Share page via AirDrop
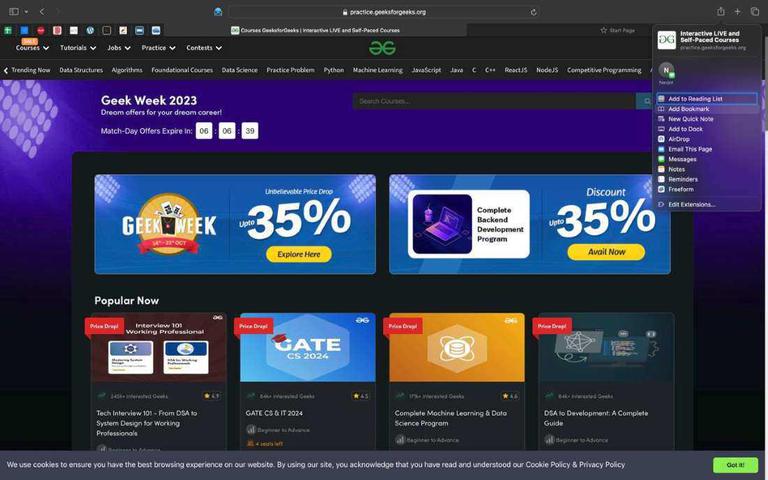This screenshot has width=768, height=480. click(707, 139)
